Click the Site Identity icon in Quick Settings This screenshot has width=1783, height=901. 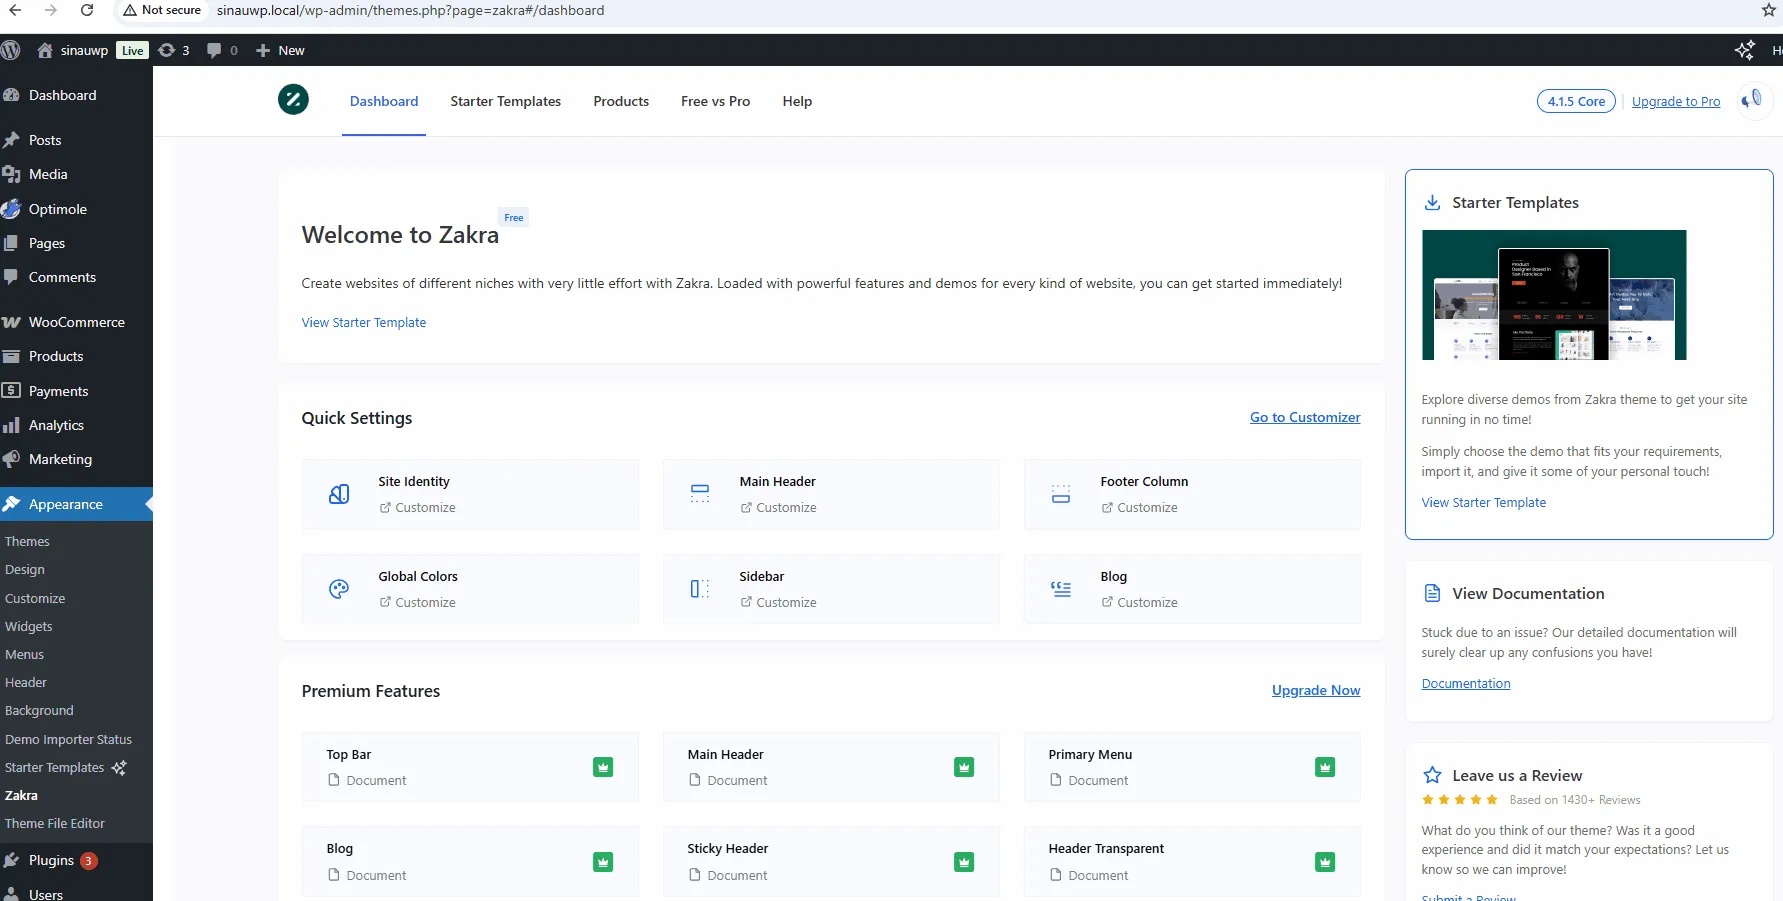click(339, 493)
